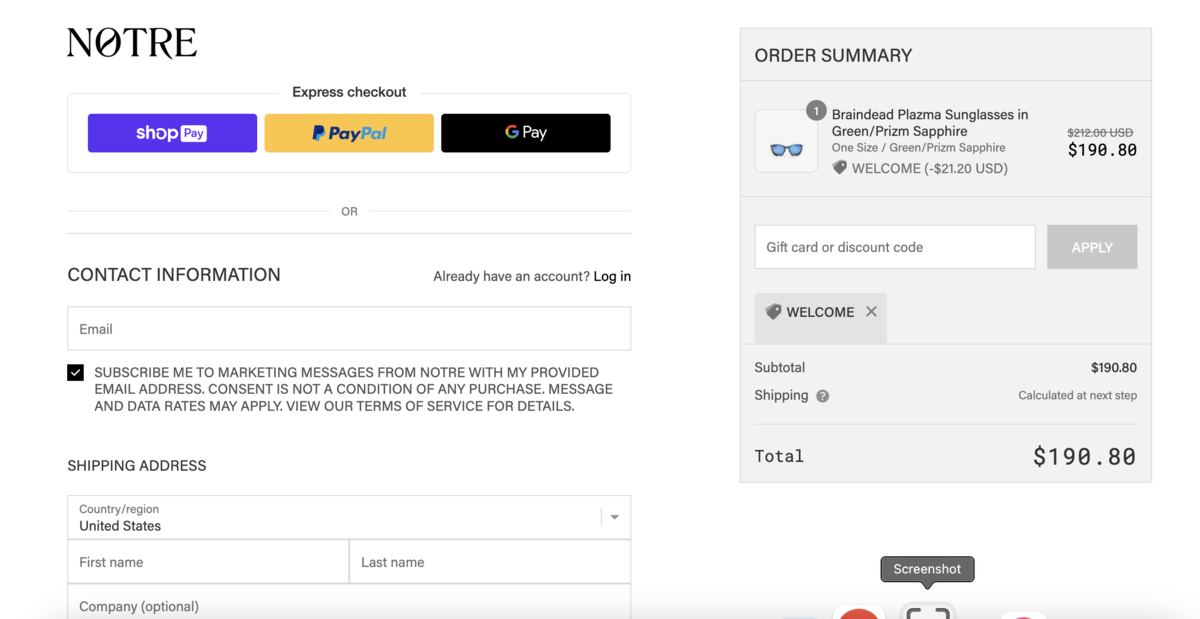Image resolution: width=1200 pixels, height=619 pixels.
Task: Click the Email input field
Action: point(348,328)
